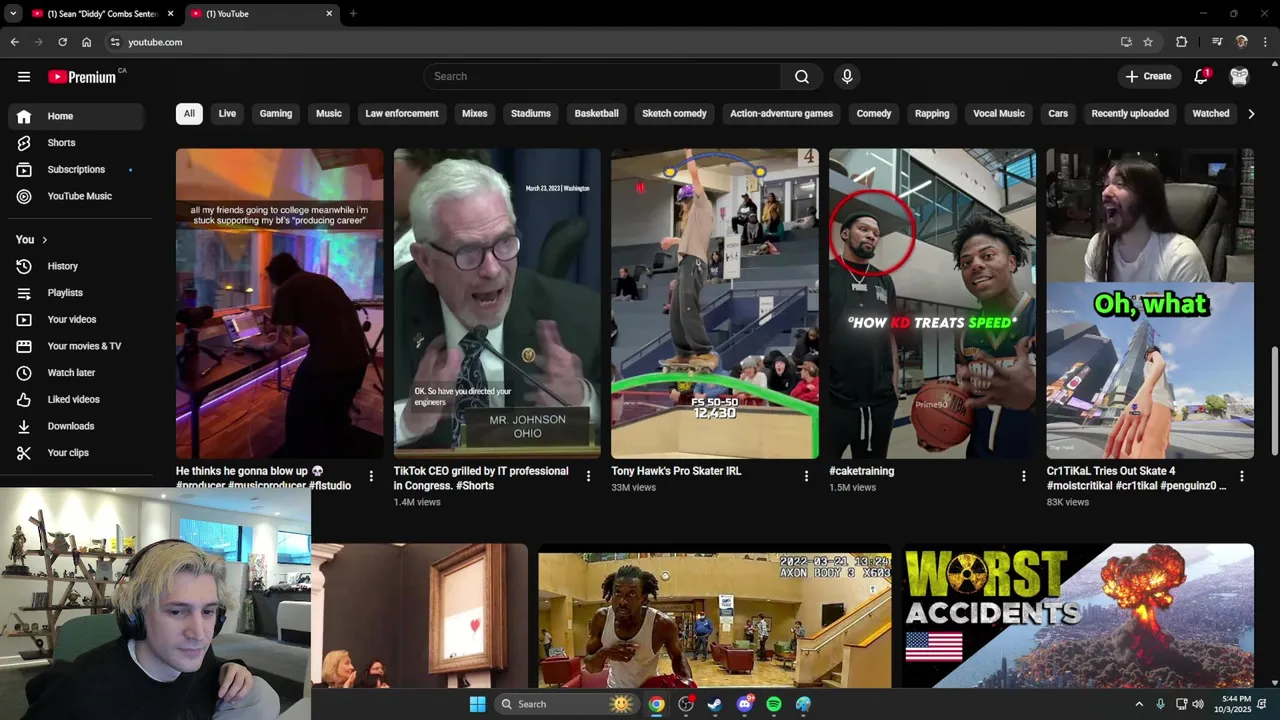The width and height of the screenshot is (1280, 720).
Task: Open the Chrome extensions puzzle icon
Action: point(1181,42)
